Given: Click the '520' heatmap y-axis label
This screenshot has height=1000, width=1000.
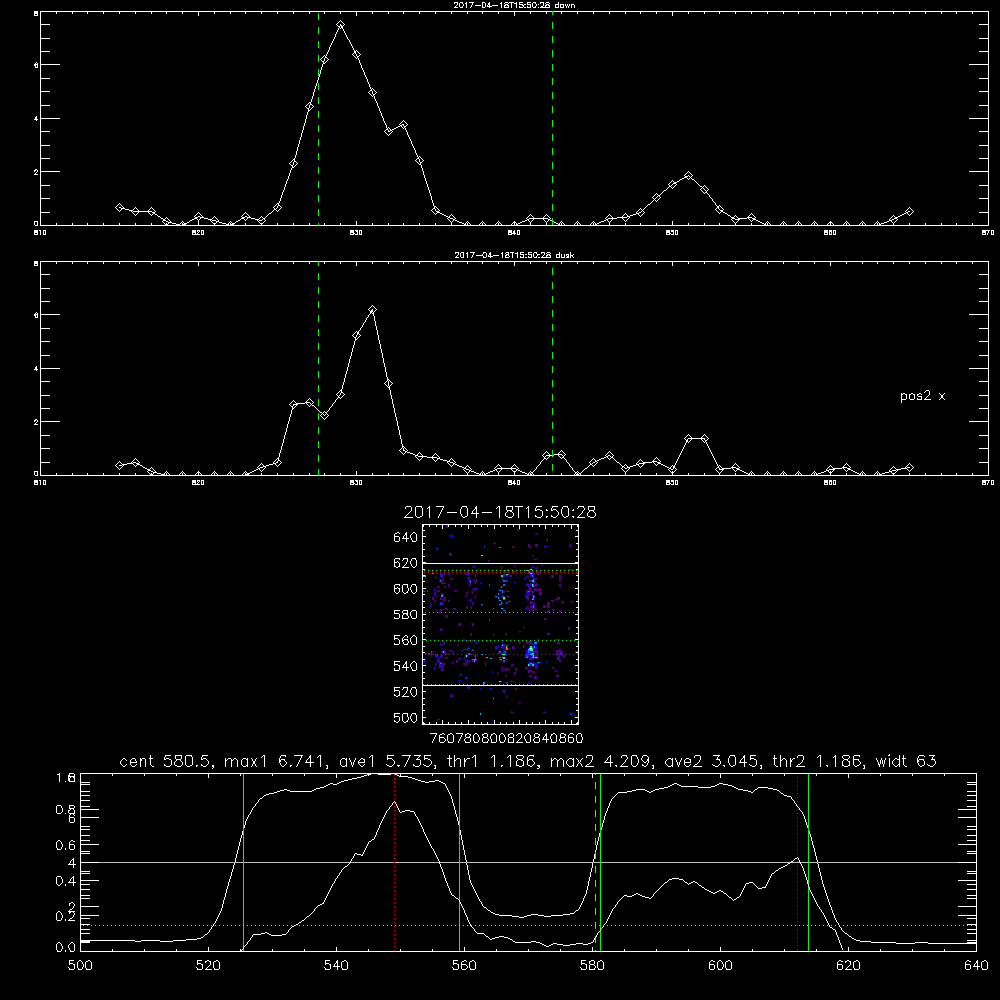Looking at the screenshot, I should click(x=405, y=692).
